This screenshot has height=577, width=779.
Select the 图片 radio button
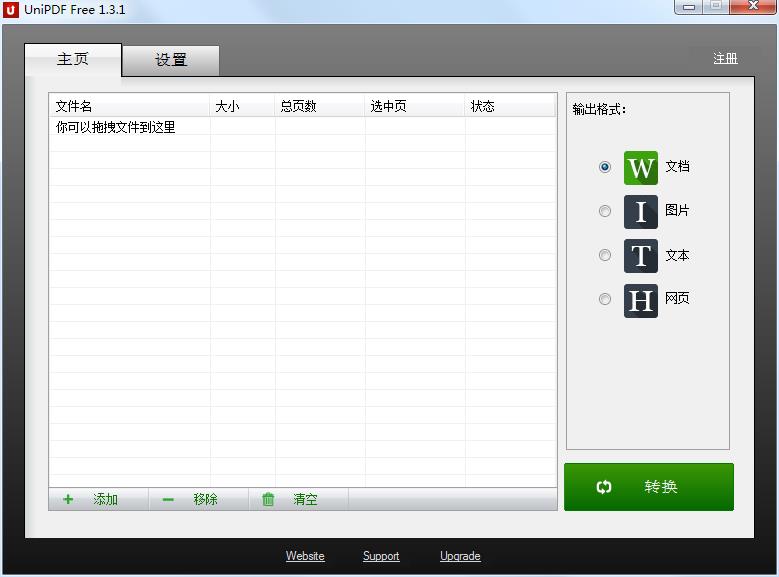click(x=605, y=211)
